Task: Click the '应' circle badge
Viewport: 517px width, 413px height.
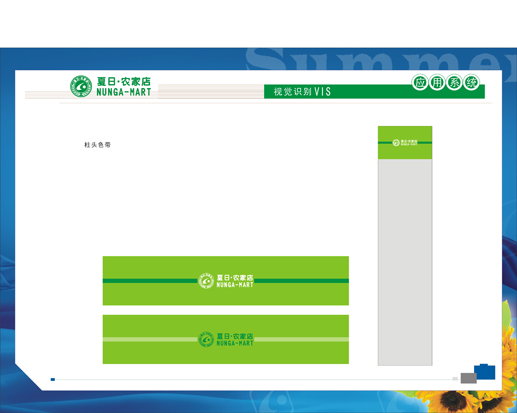Action: (x=420, y=82)
